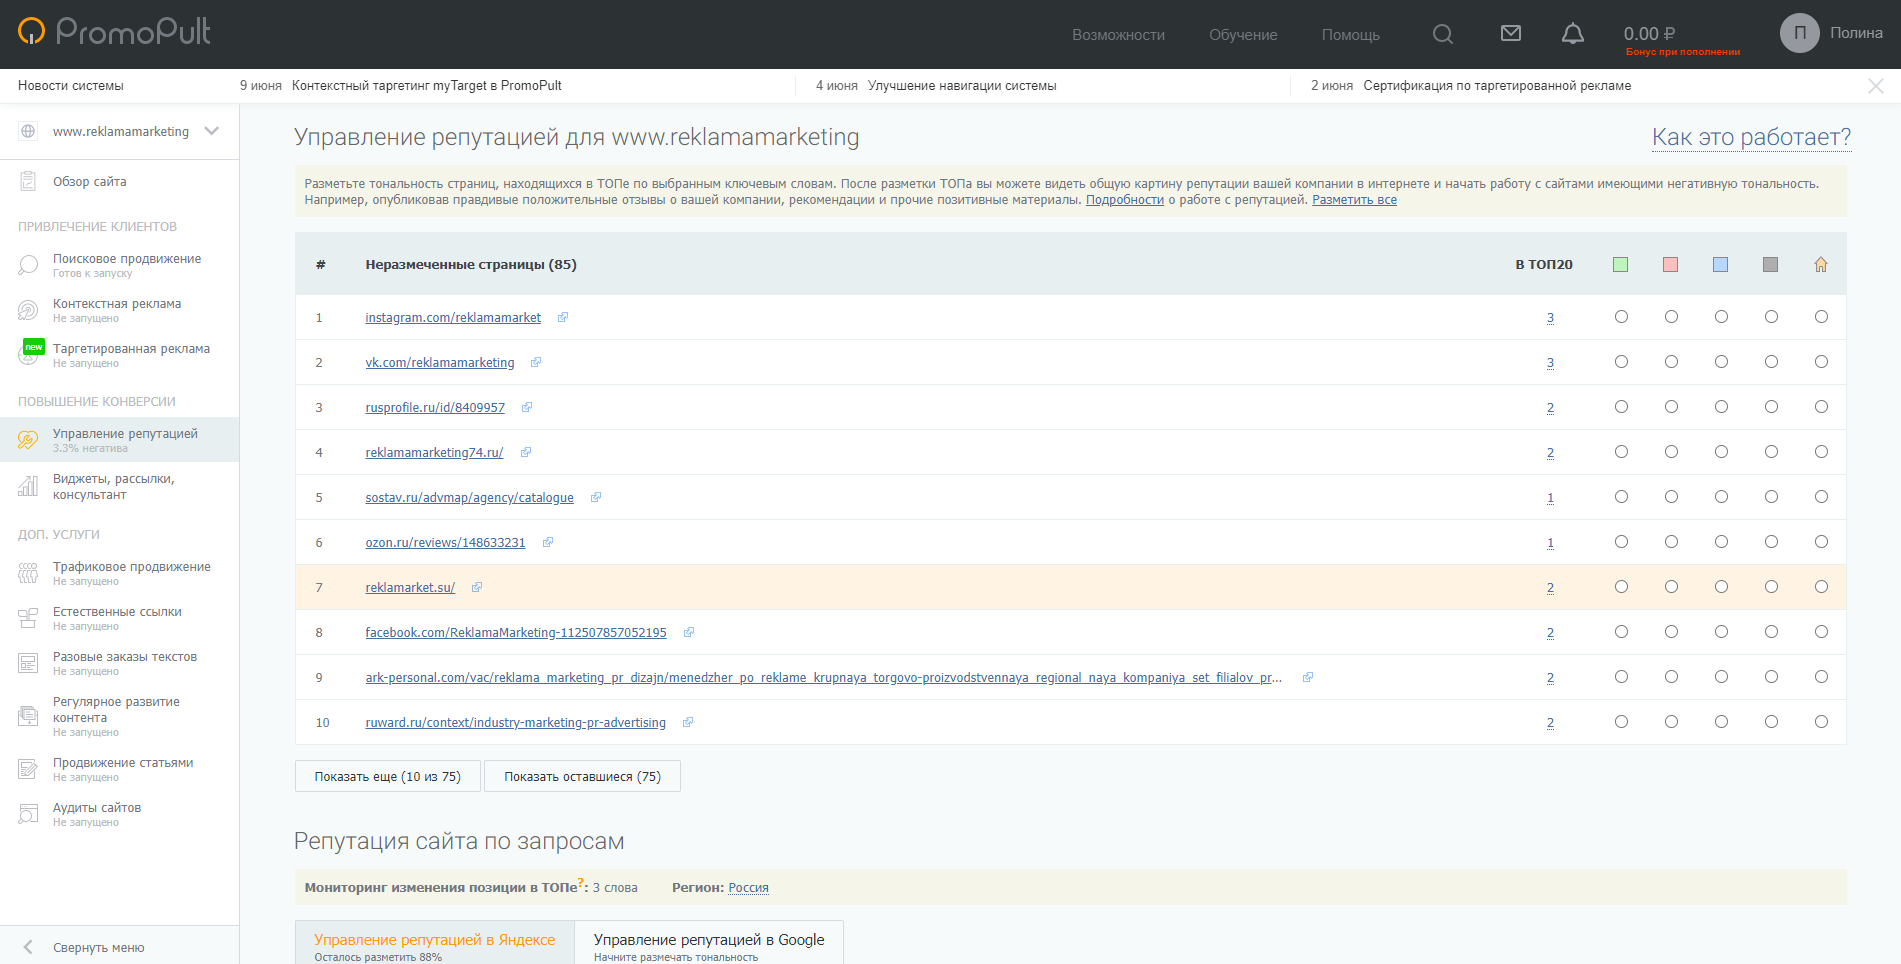This screenshot has height=964, width=1901.
Task: Click the home icon column header
Action: point(1821,264)
